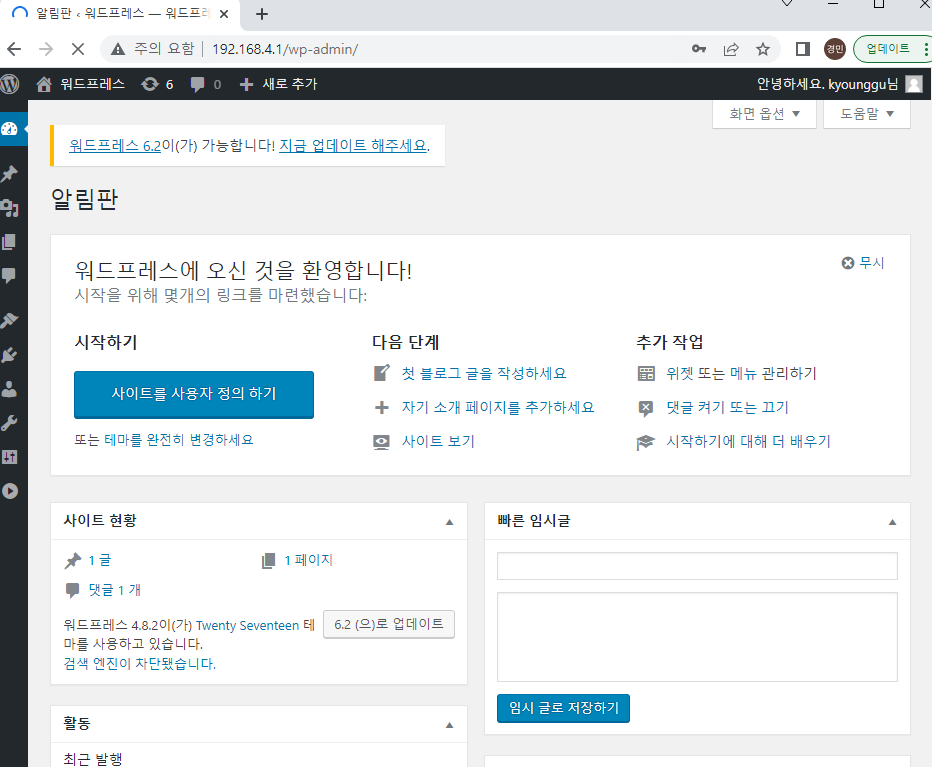Open the Posts pushpin icon in sidebar

pos(10,174)
